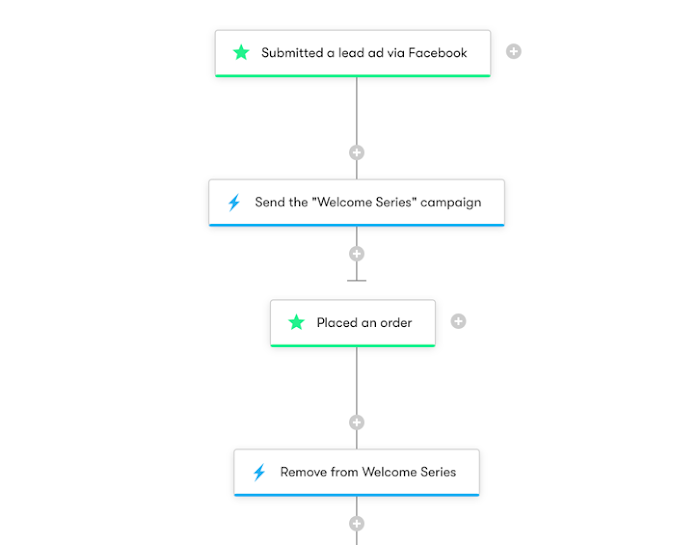The width and height of the screenshot is (700, 545).
Task: Click the green underline bar under Placed an order
Action: (353, 345)
